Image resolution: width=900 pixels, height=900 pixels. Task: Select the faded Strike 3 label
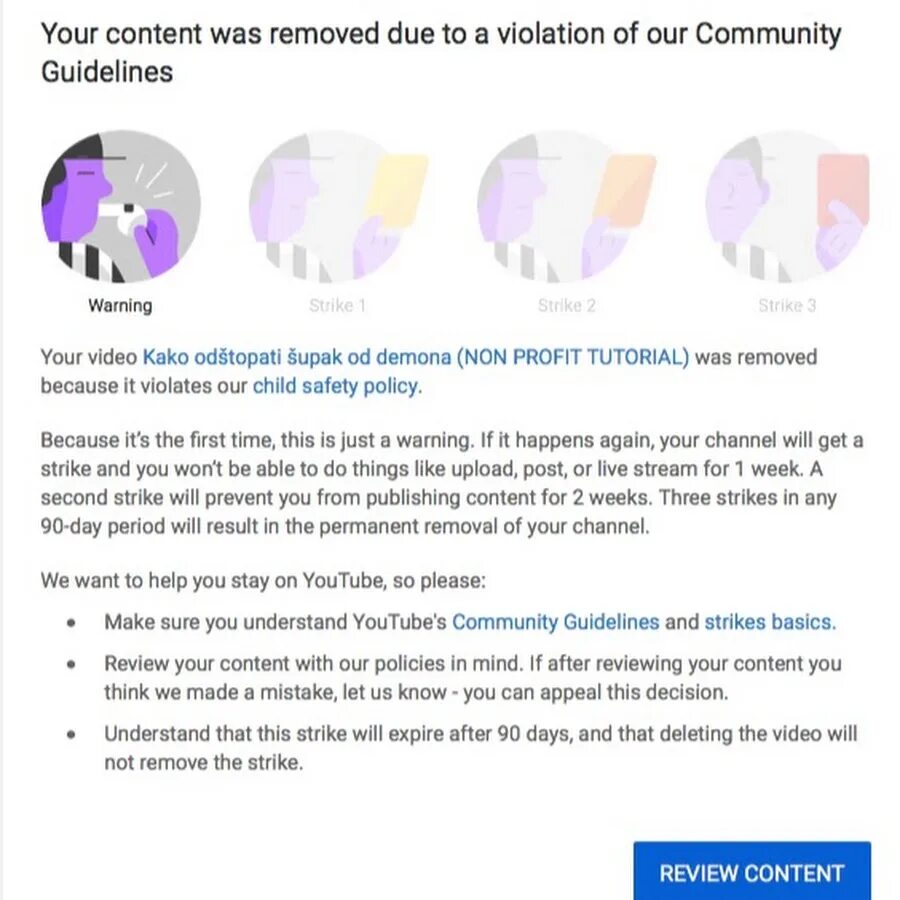click(x=787, y=305)
